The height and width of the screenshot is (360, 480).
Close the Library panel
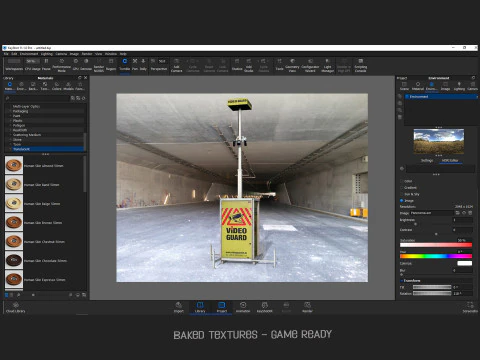(85, 78)
